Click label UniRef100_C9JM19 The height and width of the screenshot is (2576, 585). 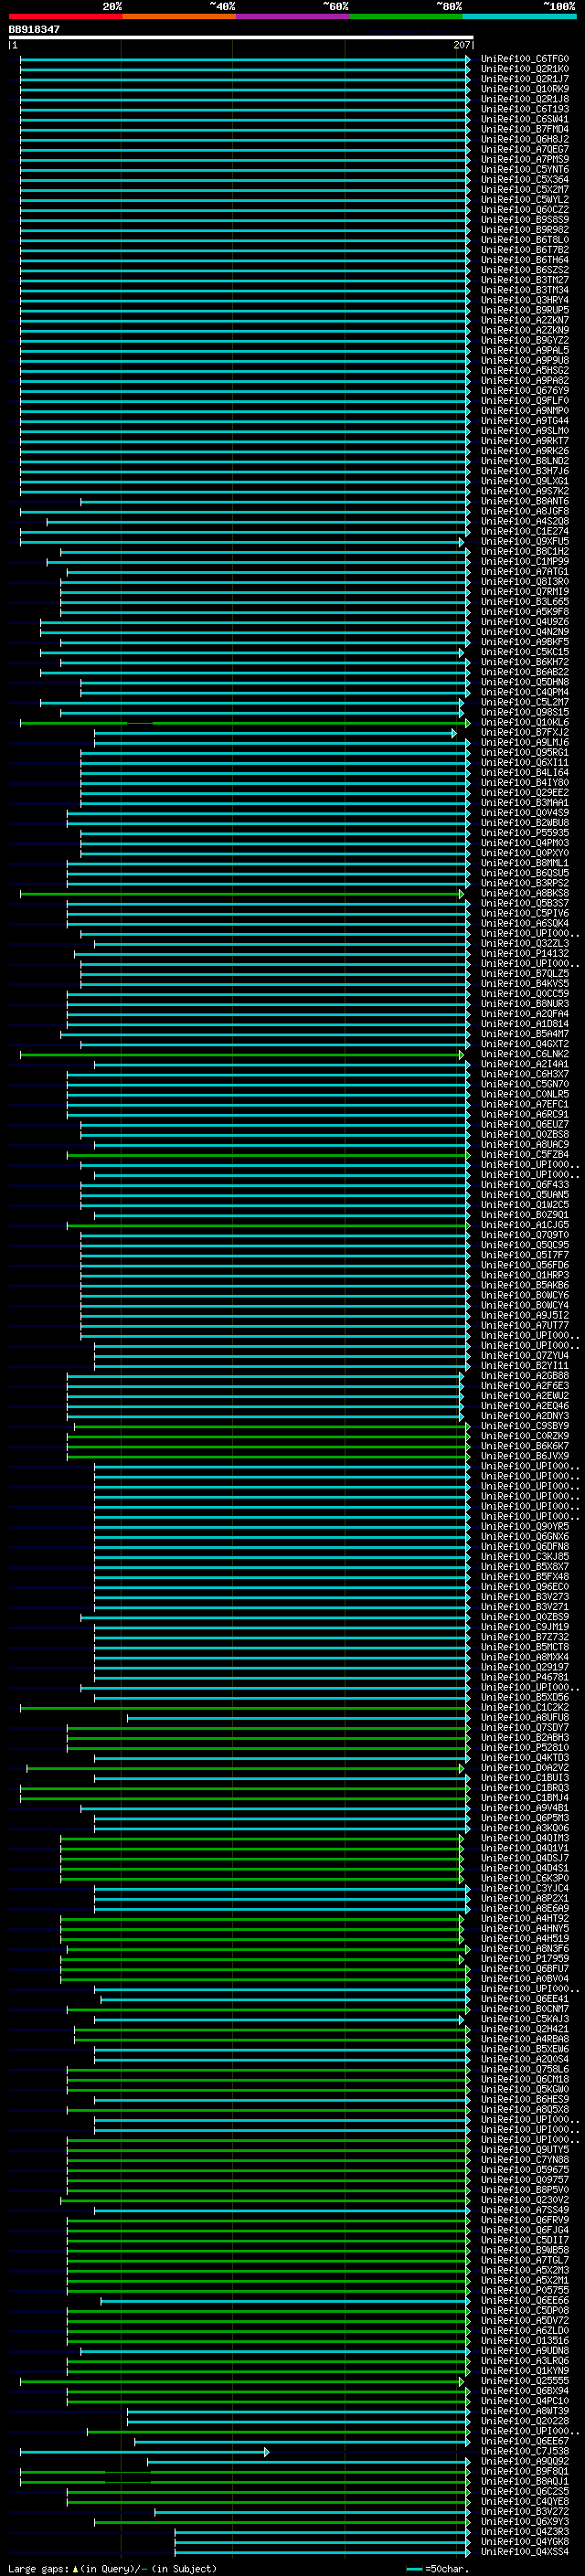[x=524, y=1627]
